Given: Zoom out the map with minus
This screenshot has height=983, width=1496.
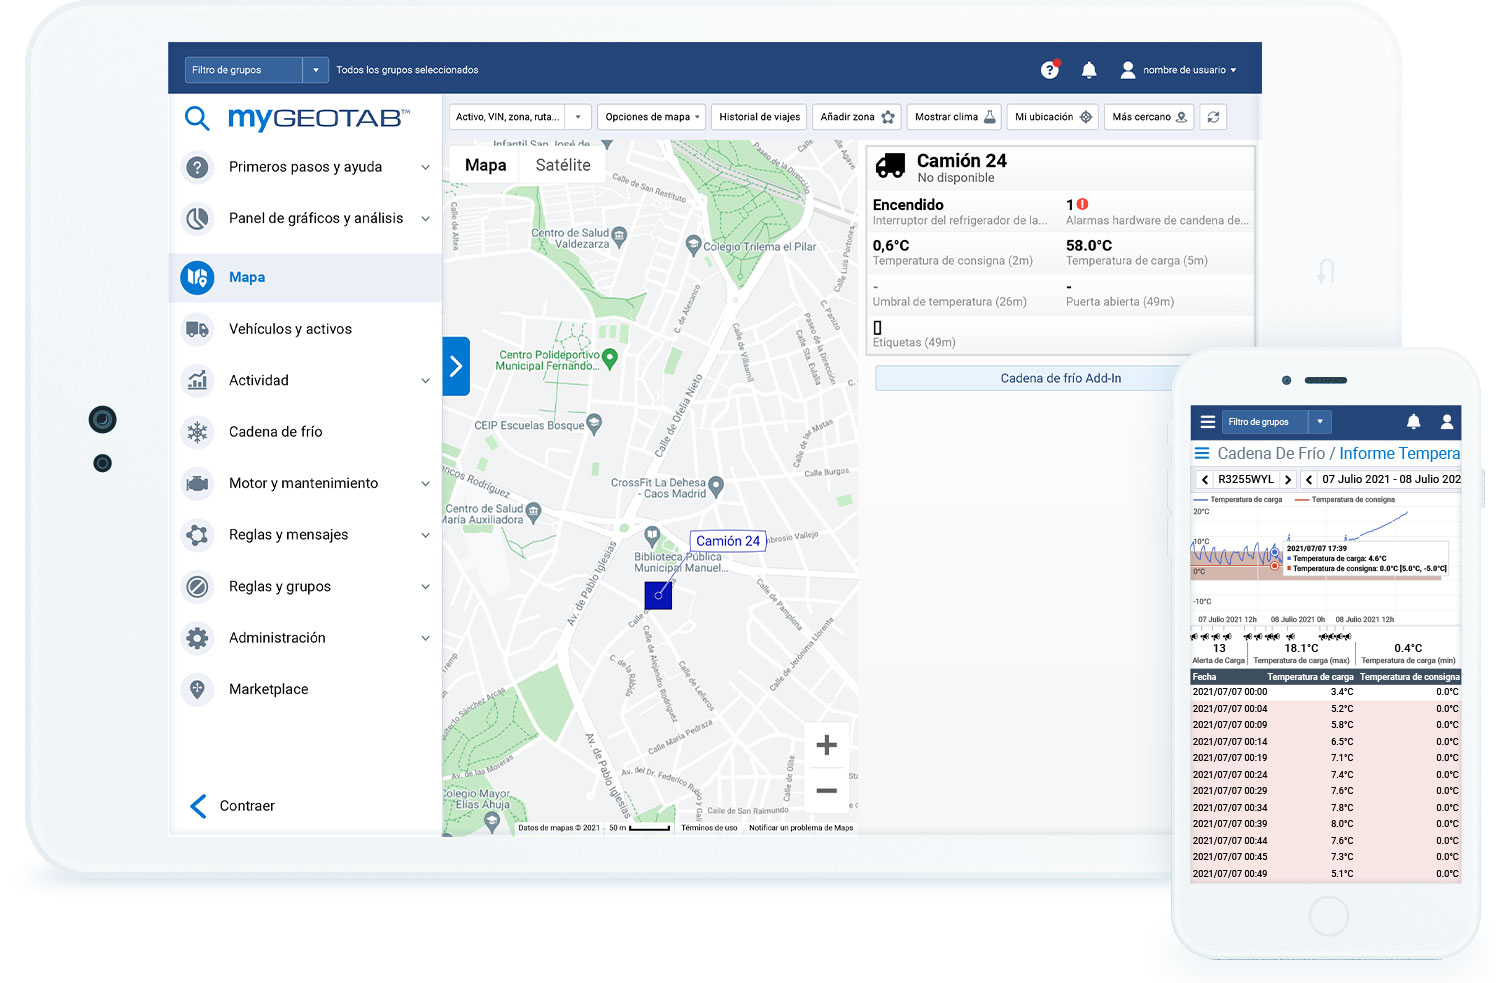Looking at the screenshot, I should (x=827, y=790).
